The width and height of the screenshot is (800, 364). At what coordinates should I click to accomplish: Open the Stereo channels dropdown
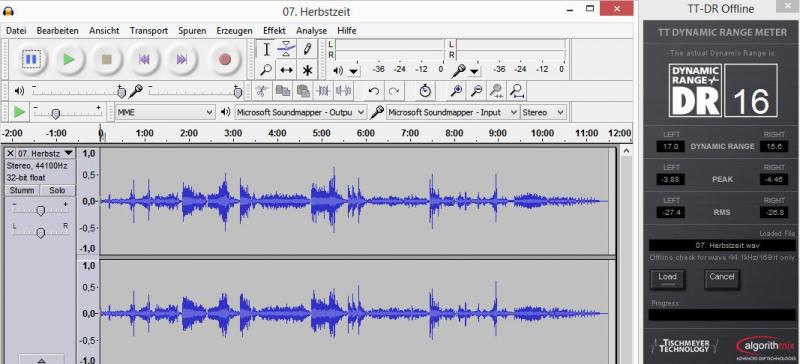pos(543,112)
